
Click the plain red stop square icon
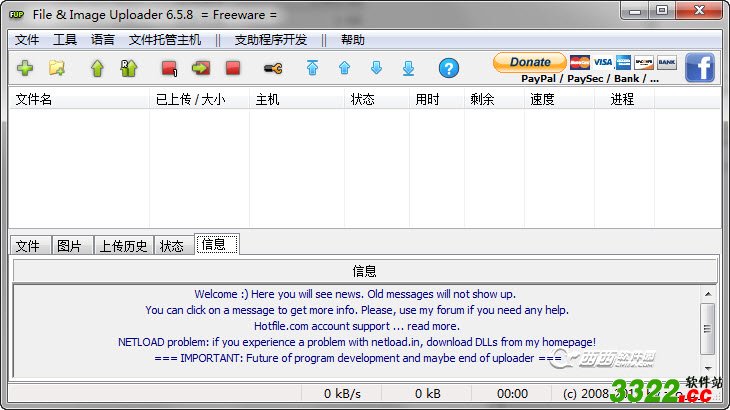(x=233, y=68)
